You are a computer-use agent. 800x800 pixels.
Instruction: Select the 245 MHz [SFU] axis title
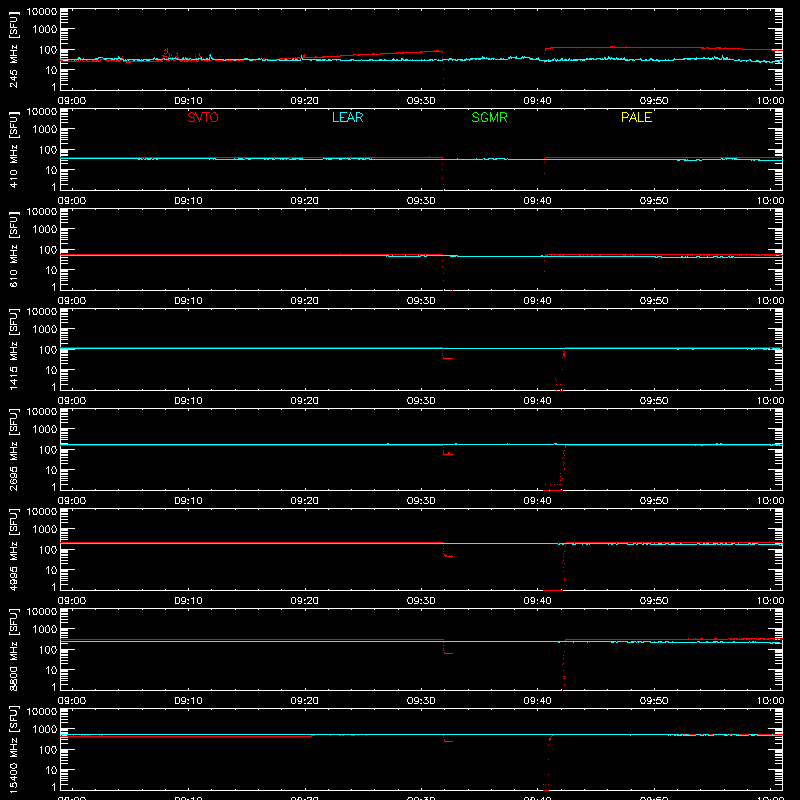point(13,49)
